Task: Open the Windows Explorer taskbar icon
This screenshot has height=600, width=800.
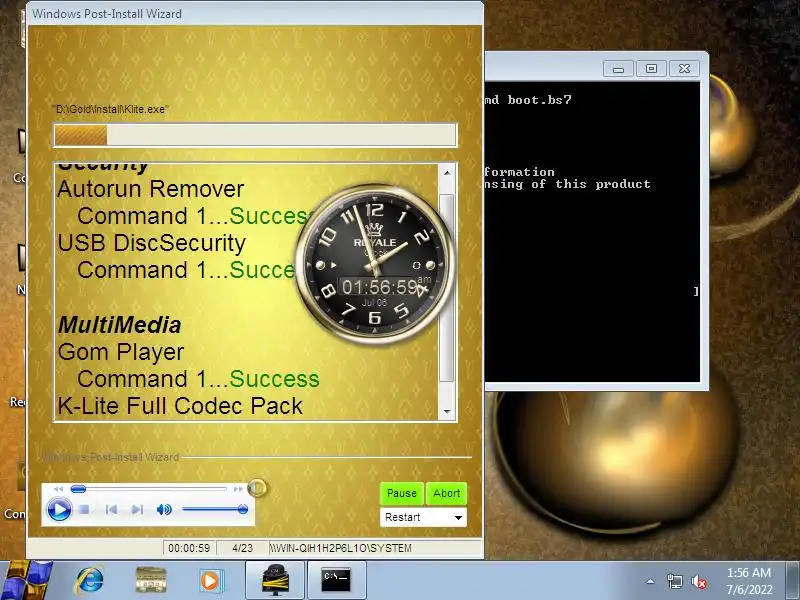Action: [x=151, y=580]
